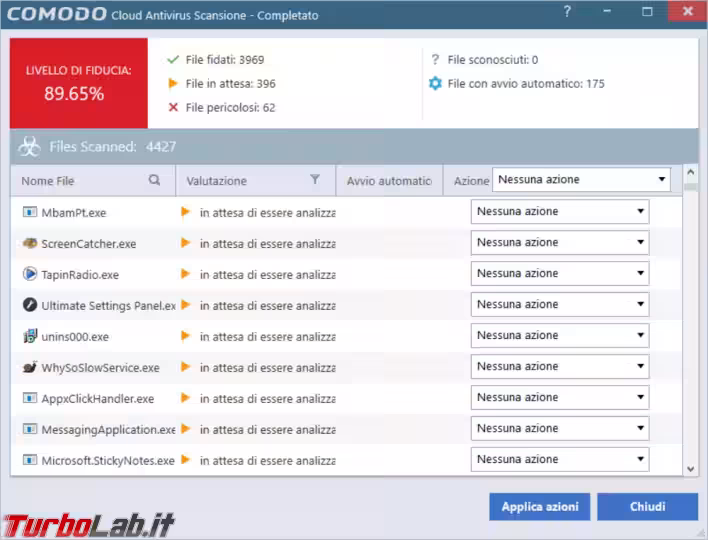Select the TapinRadio.exe file name
The width and height of the screenshot is (708, 540).
tap(80, 275)
